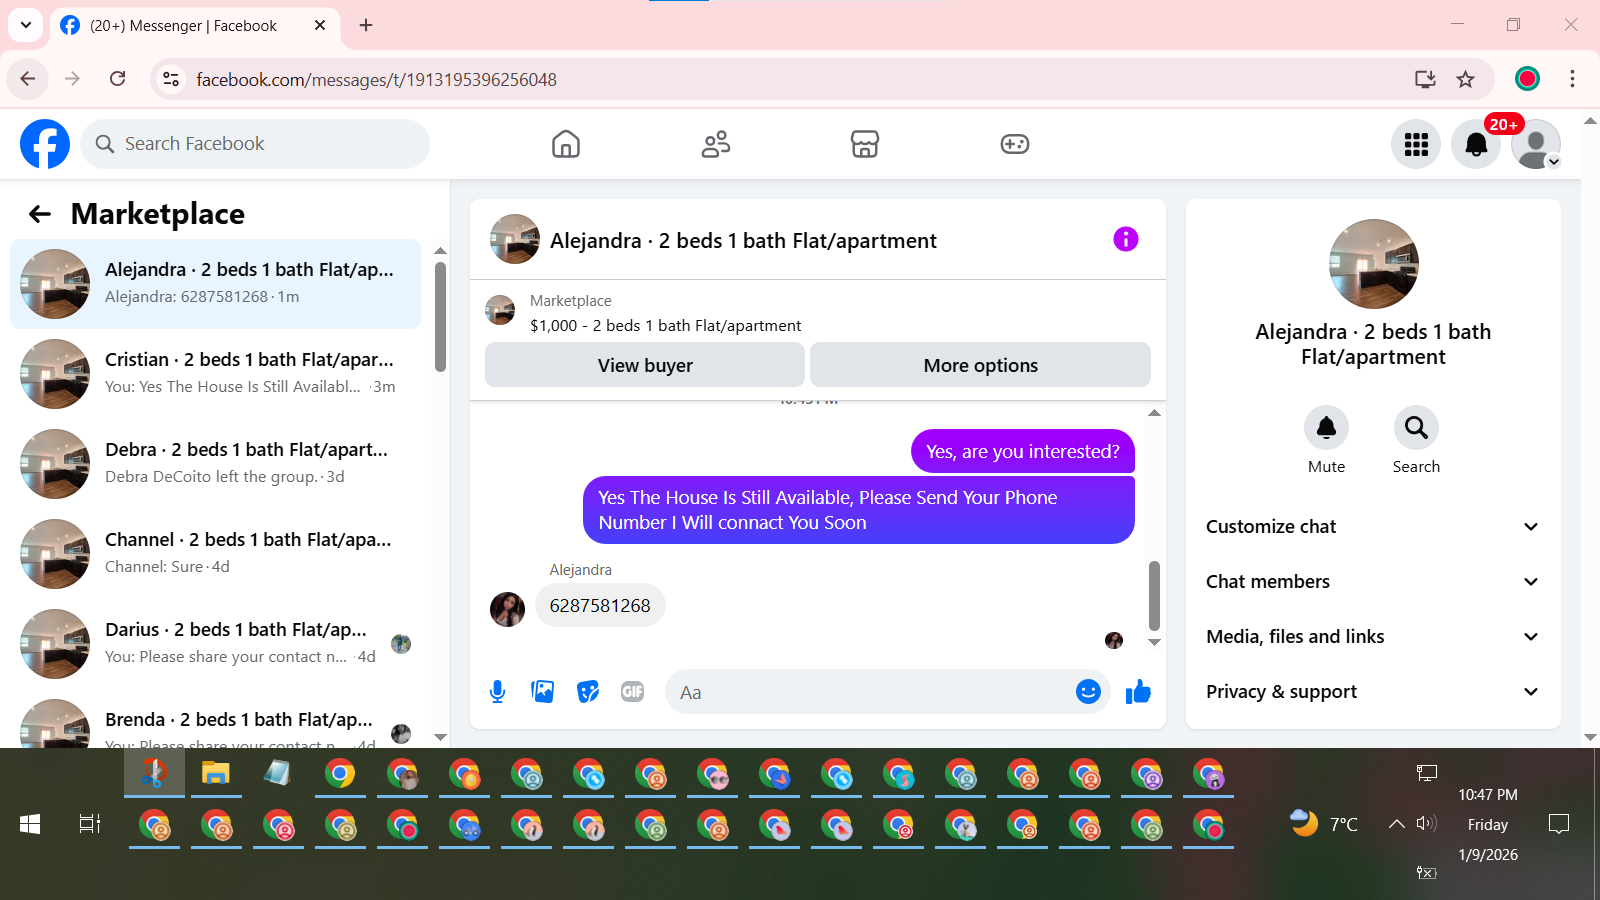The image size is (1600, 900).
Task: Click the install app icon in address bar
Action: [x=1425, y=79]
